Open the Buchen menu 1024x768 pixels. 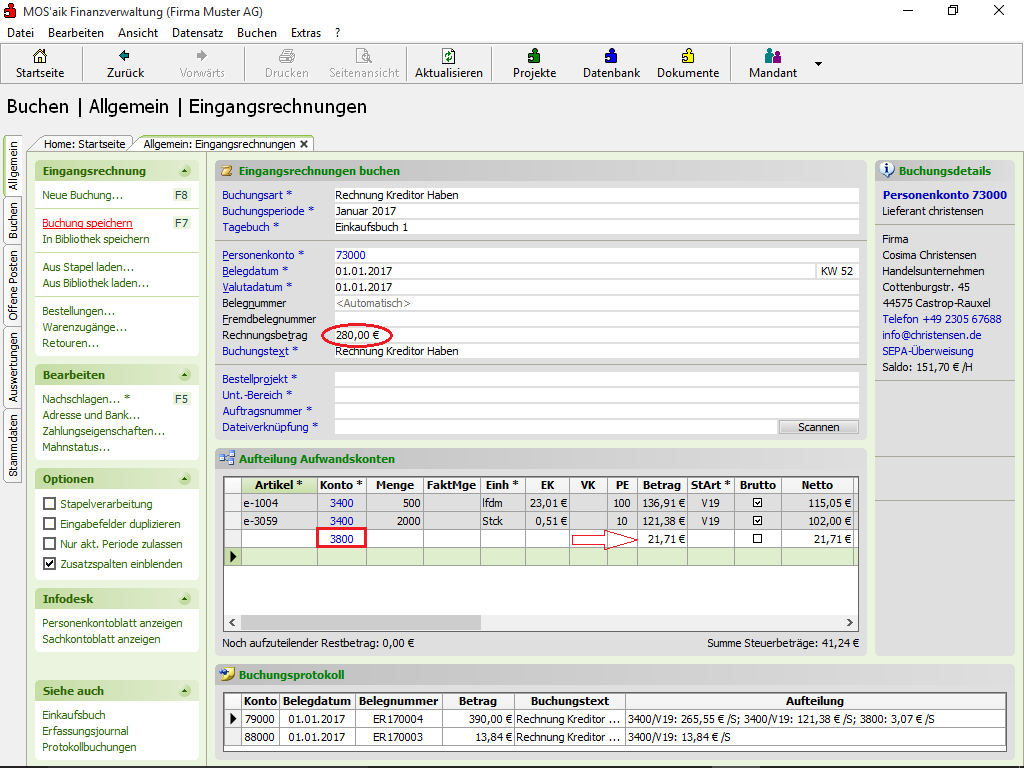click(x=257, y=33)
